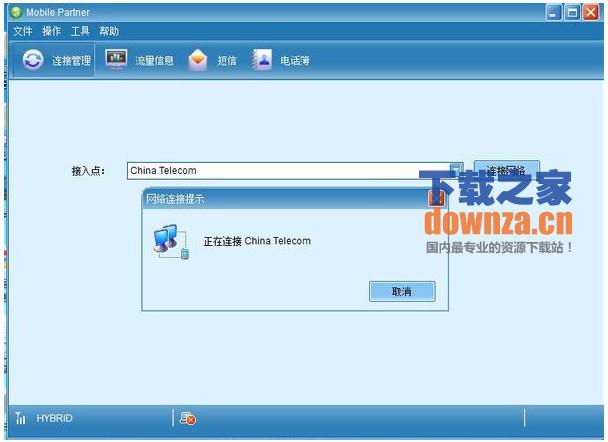Select the 流量信息 toolbar label
The width and height of the screenshot is (608, 442).
tap(155, 60)
